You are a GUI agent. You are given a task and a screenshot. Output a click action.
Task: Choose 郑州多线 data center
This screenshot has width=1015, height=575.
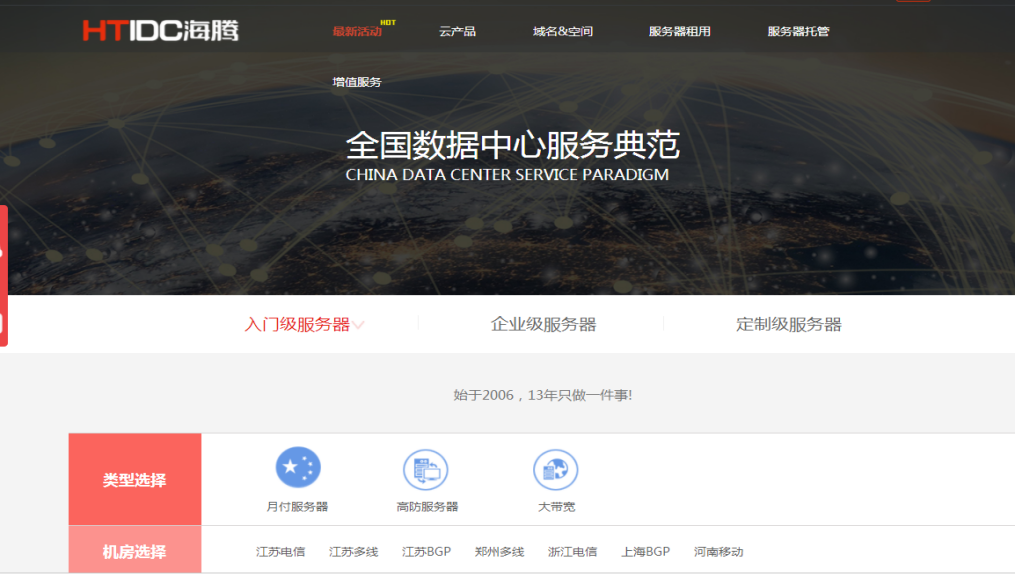tap(500, 552)
